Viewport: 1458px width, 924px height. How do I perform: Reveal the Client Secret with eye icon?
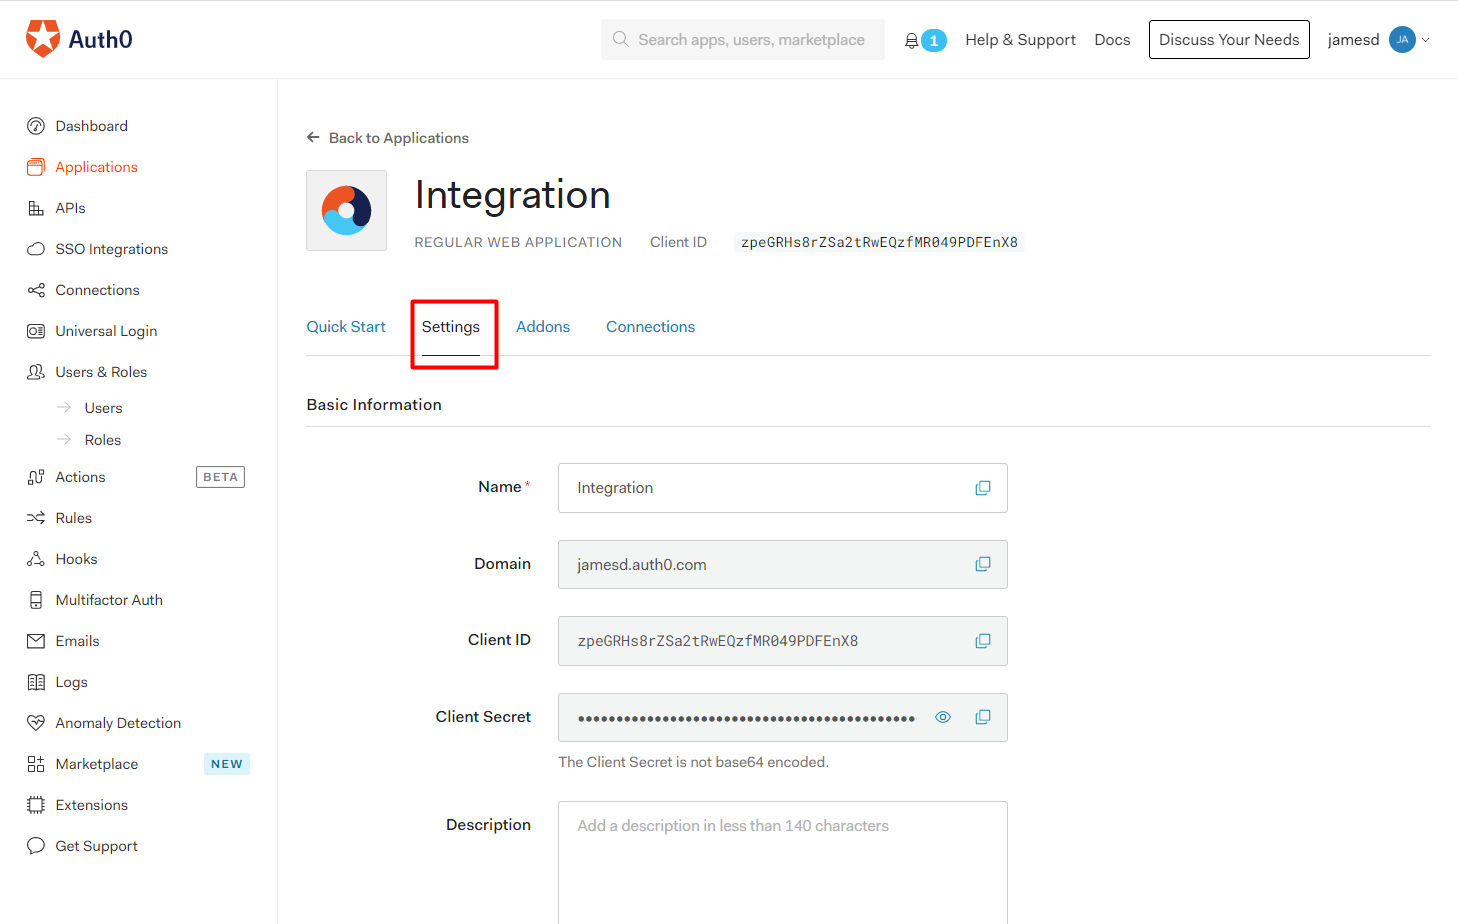point(943,717)
